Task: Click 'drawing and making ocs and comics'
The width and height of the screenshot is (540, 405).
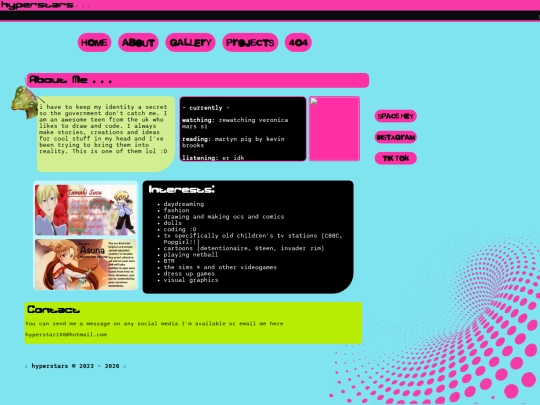Action: click(224, 217)
